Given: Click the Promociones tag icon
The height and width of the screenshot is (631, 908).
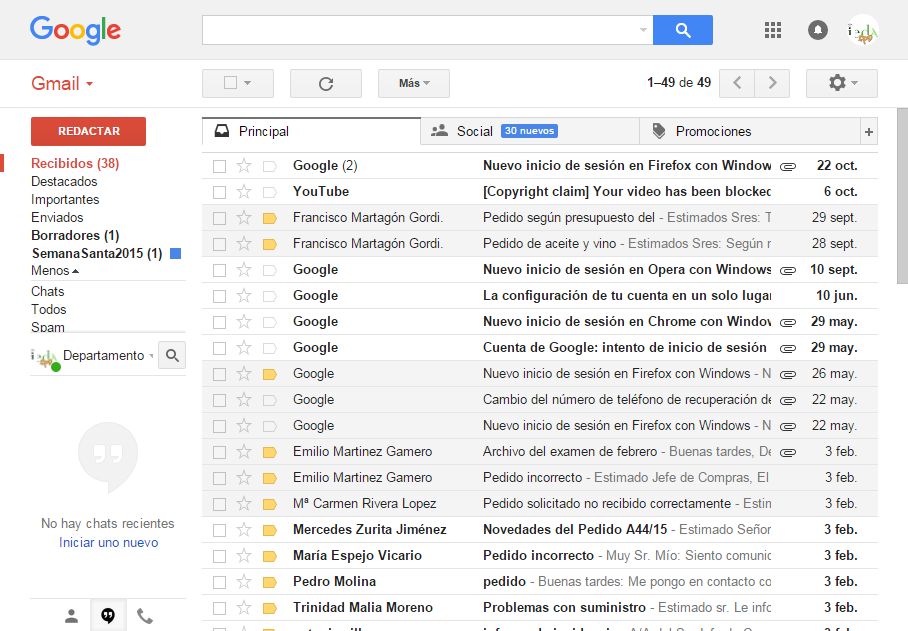Looking at the screenshot, I should tap(658, 131).
